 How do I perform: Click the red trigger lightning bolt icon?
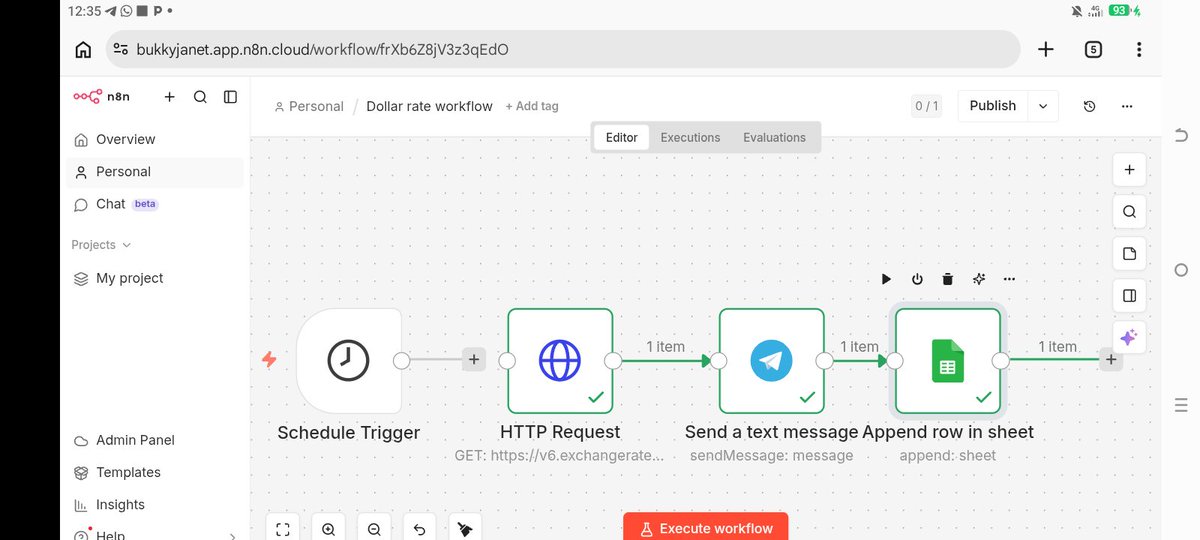(269, 360)
